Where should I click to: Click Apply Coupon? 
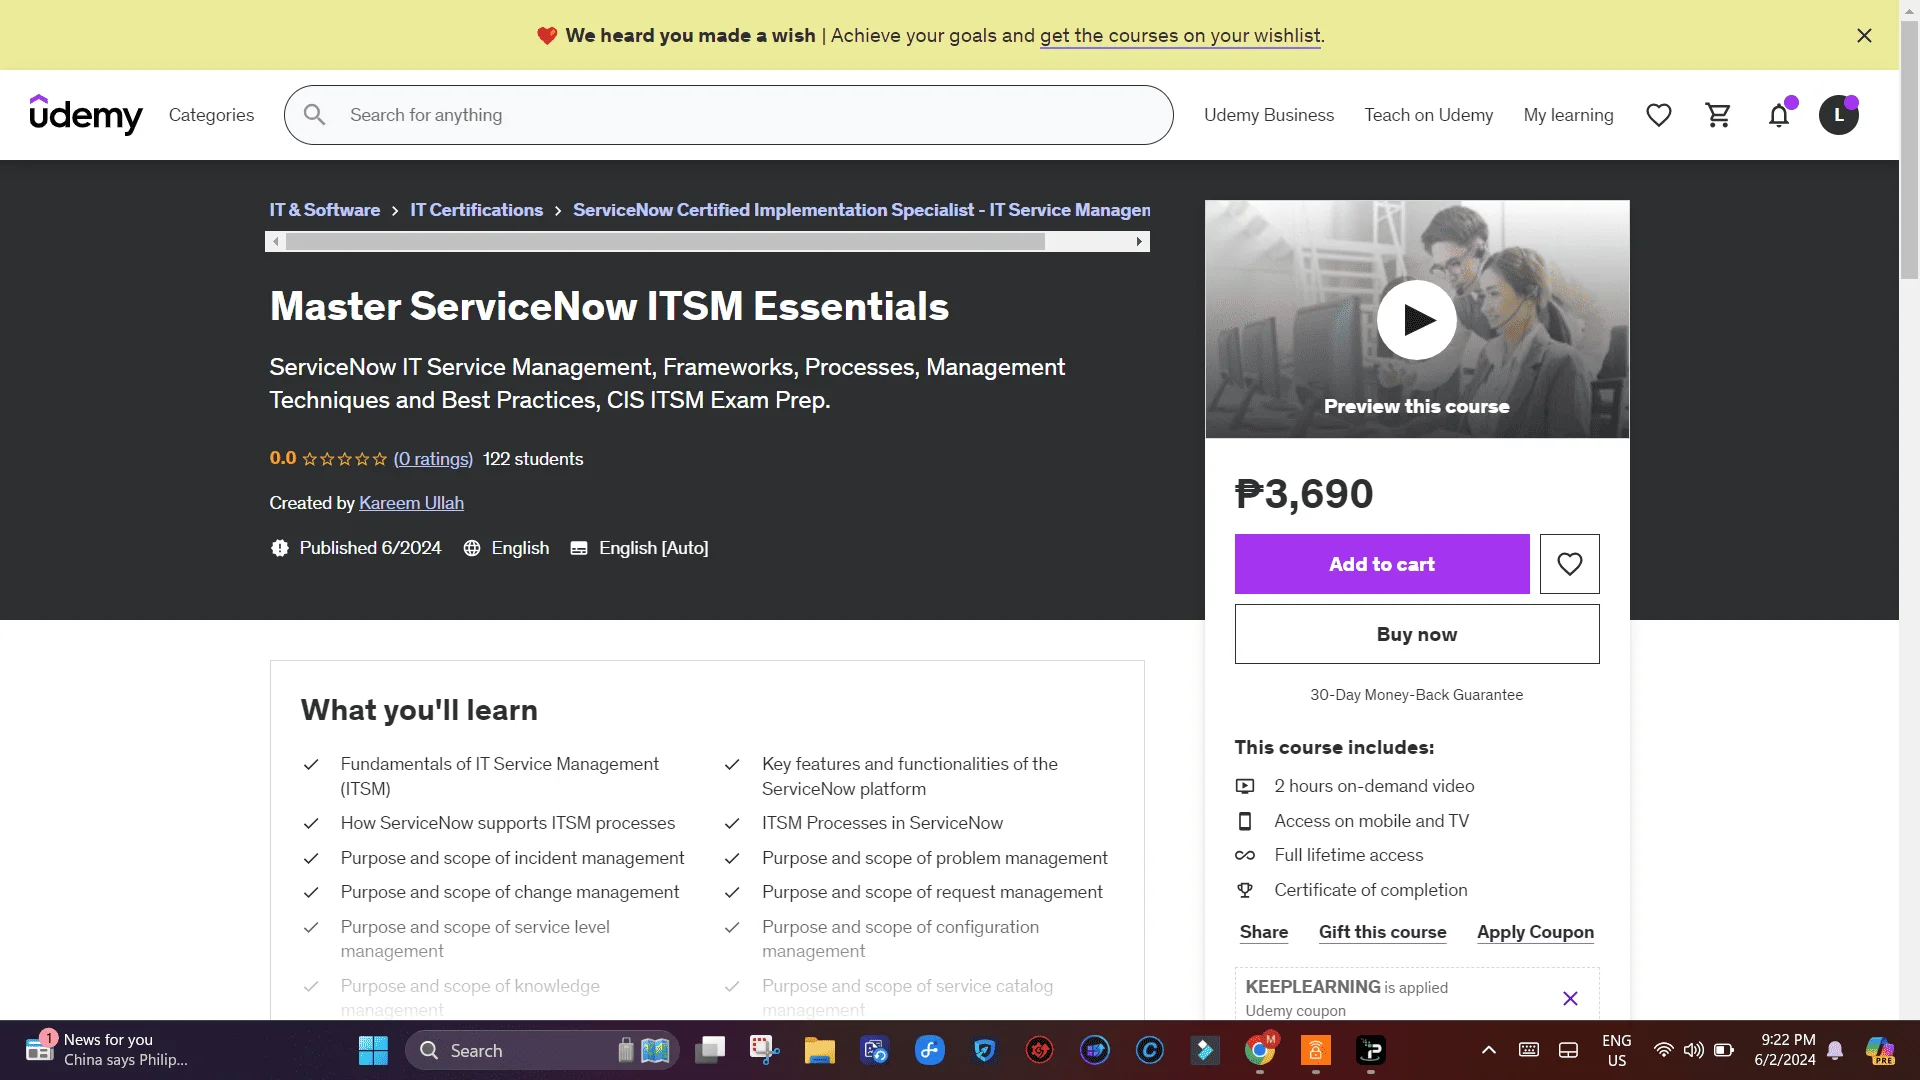[1535, 932]
